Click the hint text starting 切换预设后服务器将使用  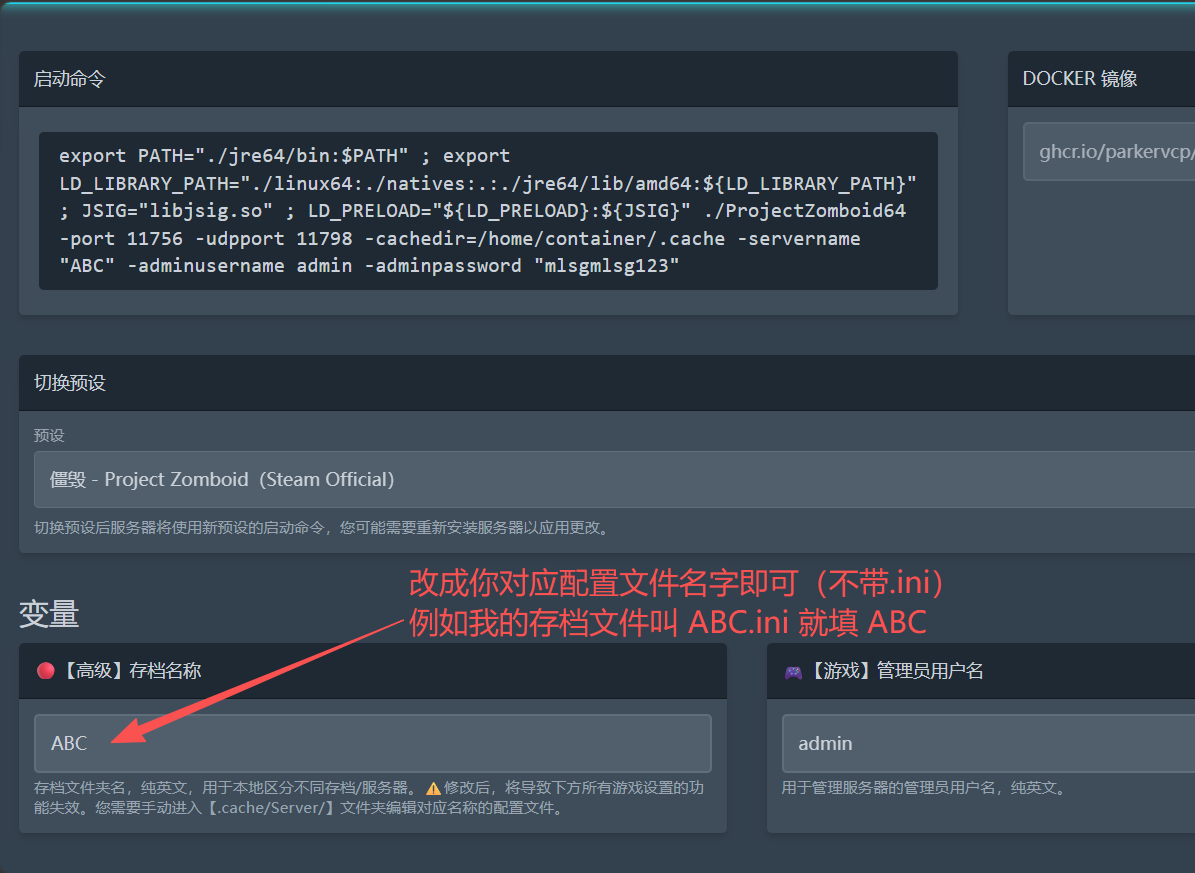(x=324, y=528)
